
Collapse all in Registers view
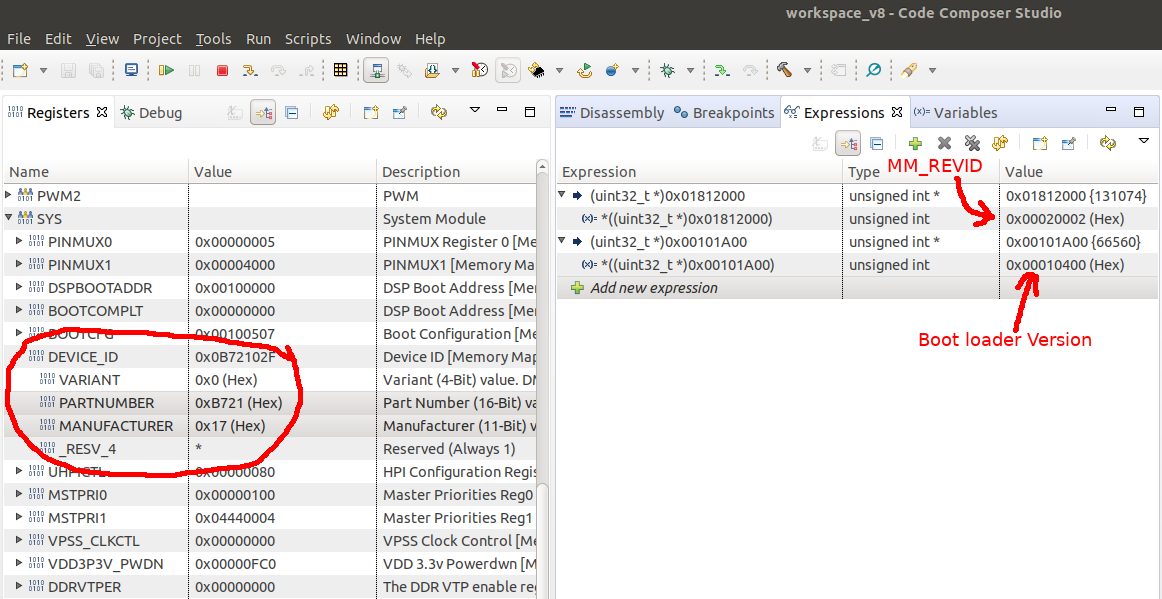(292, 113)
